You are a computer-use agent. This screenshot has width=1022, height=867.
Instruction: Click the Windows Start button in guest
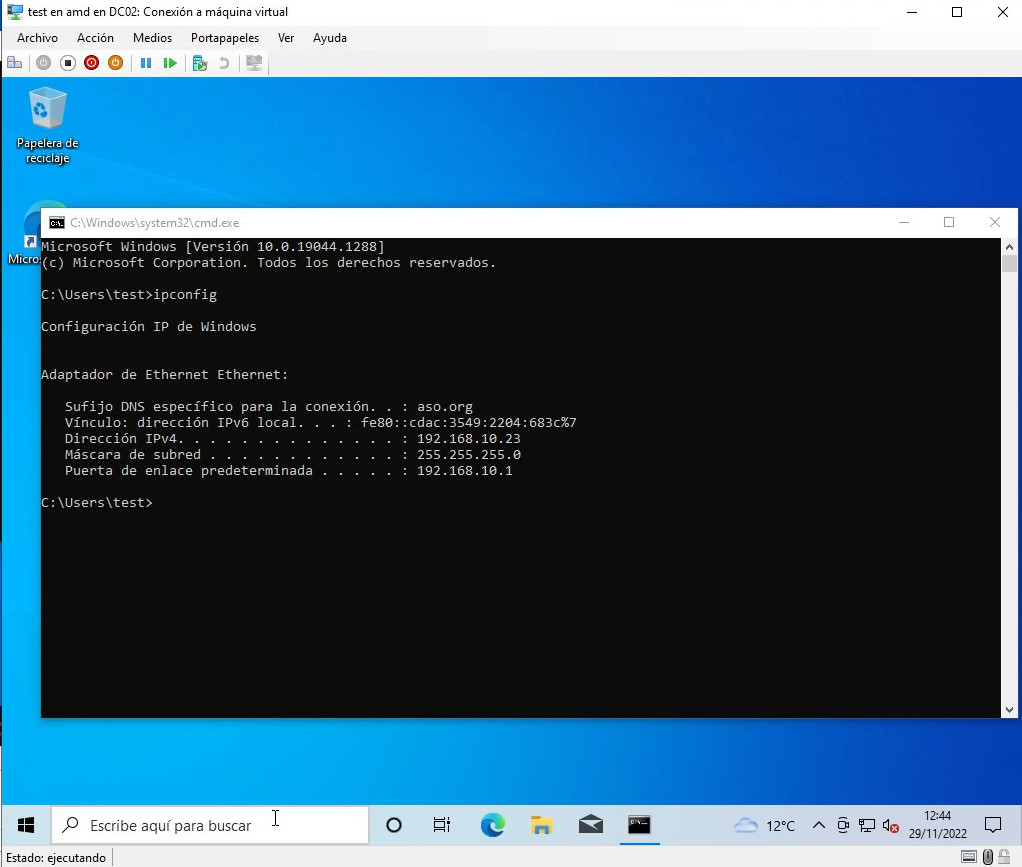(x=26, y=825)
